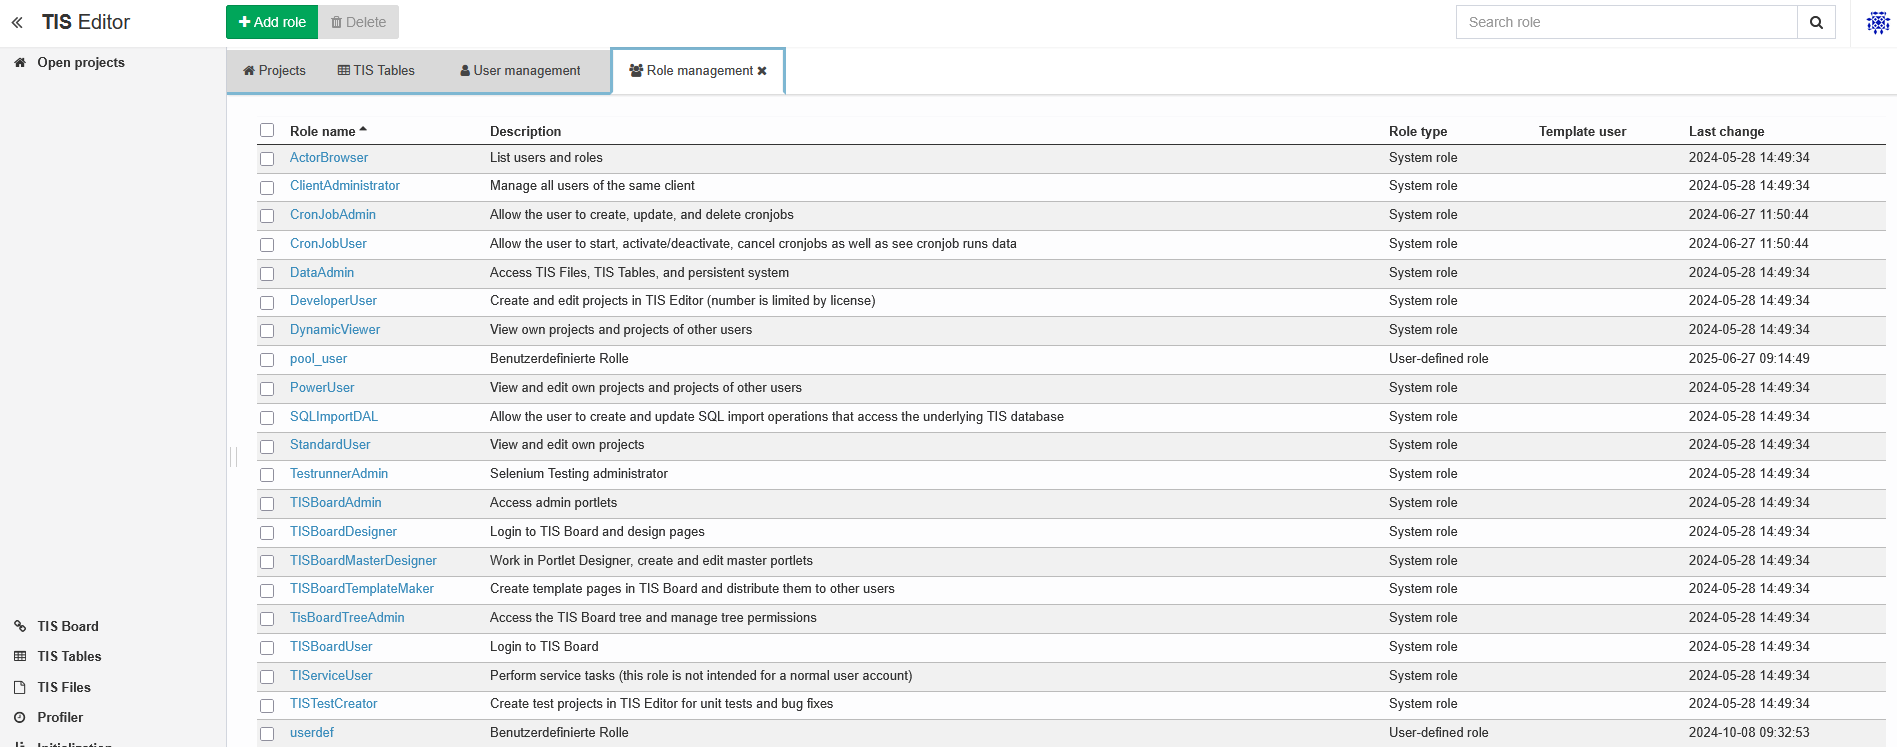Sort table by Role type header
Screen dimensions: 1897x747
[1418, 131]
